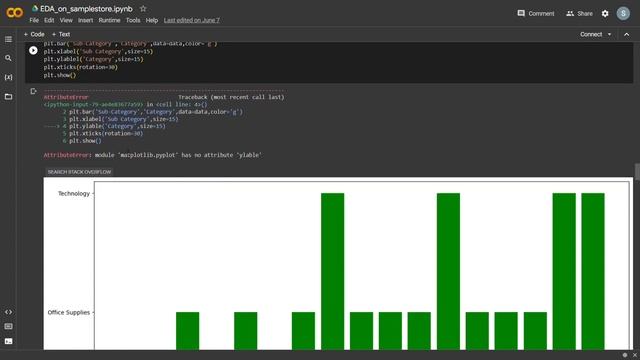Click the plt.show() line in the code cell
This screenshot has height=360, width=640.
point(60,75)
